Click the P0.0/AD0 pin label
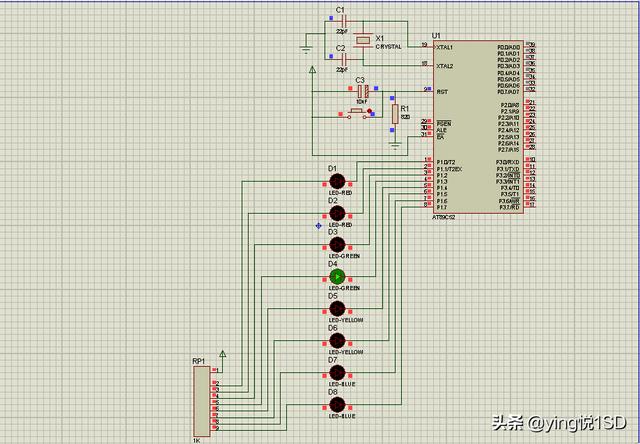Image resolution: width=640 pixels, height=444 pixels. 509,47
